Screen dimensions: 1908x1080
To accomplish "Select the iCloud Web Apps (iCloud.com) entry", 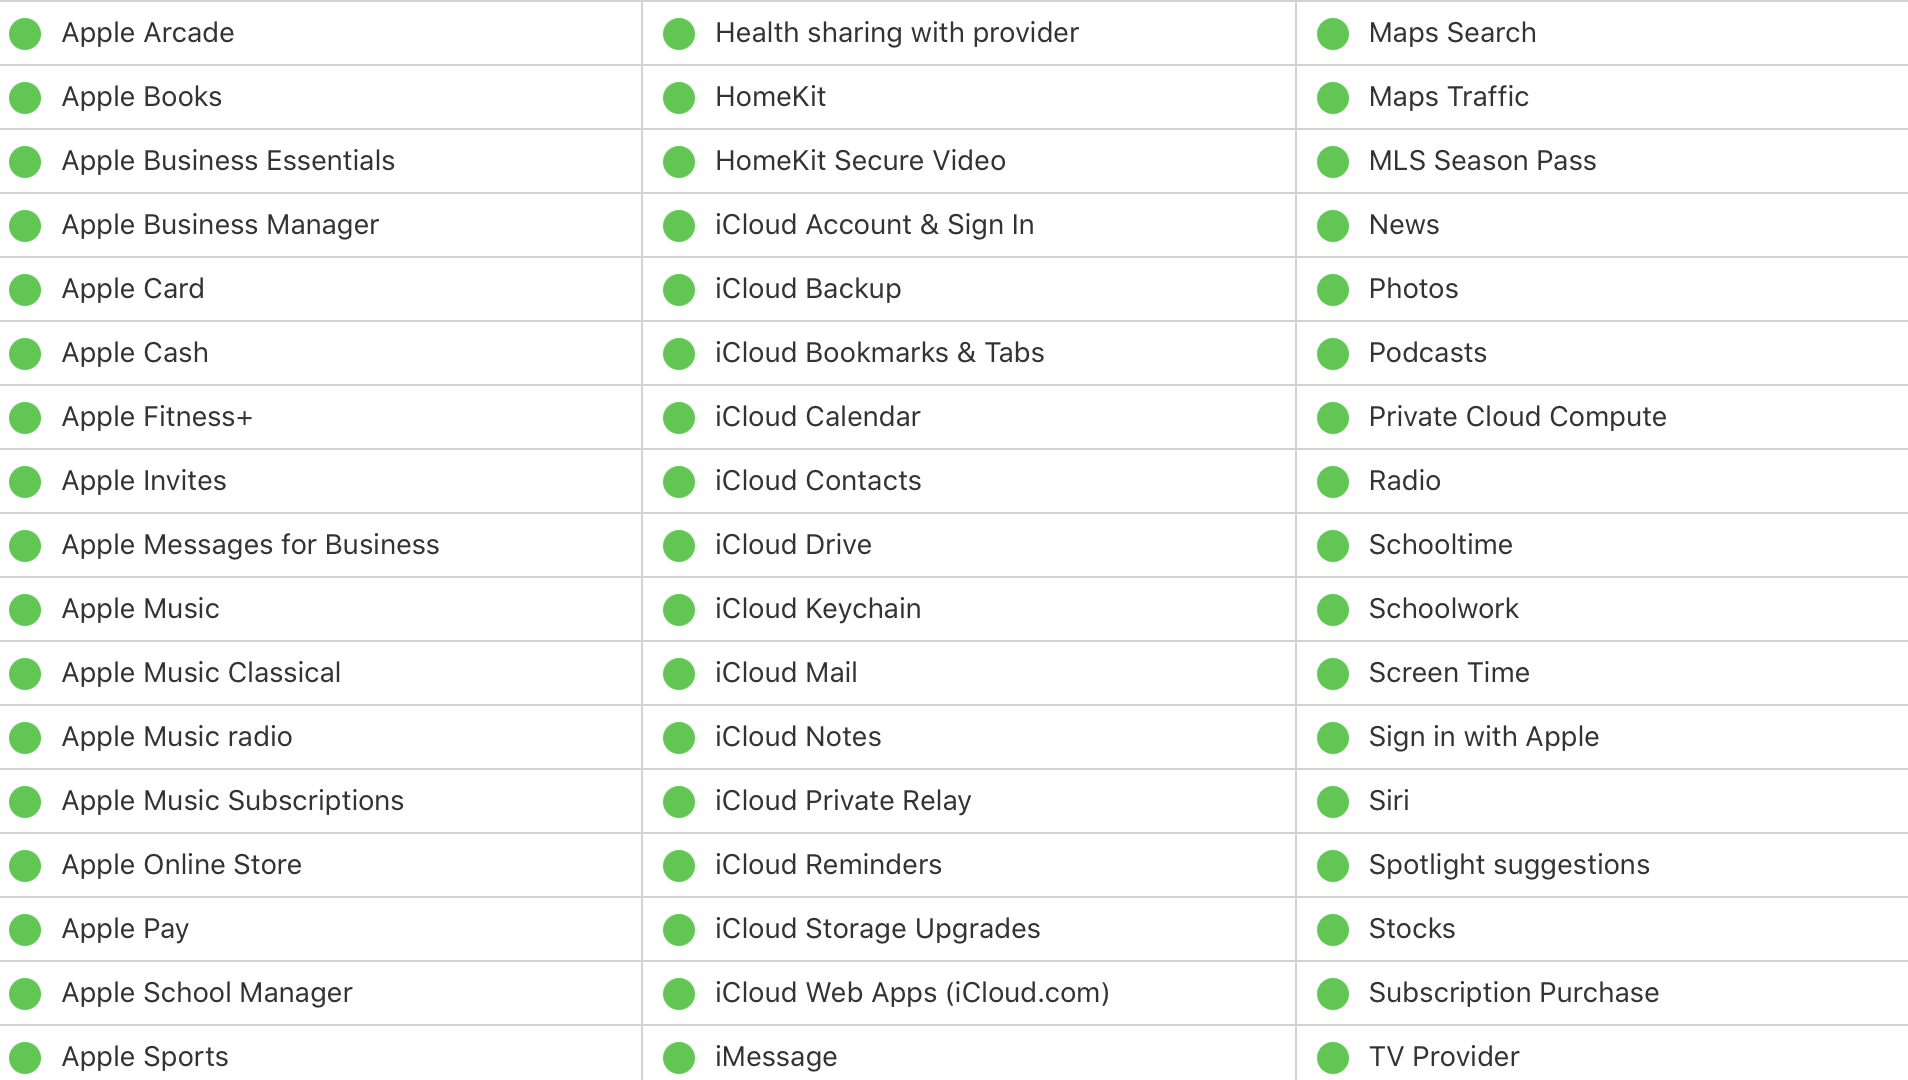I will click(912, 993).
